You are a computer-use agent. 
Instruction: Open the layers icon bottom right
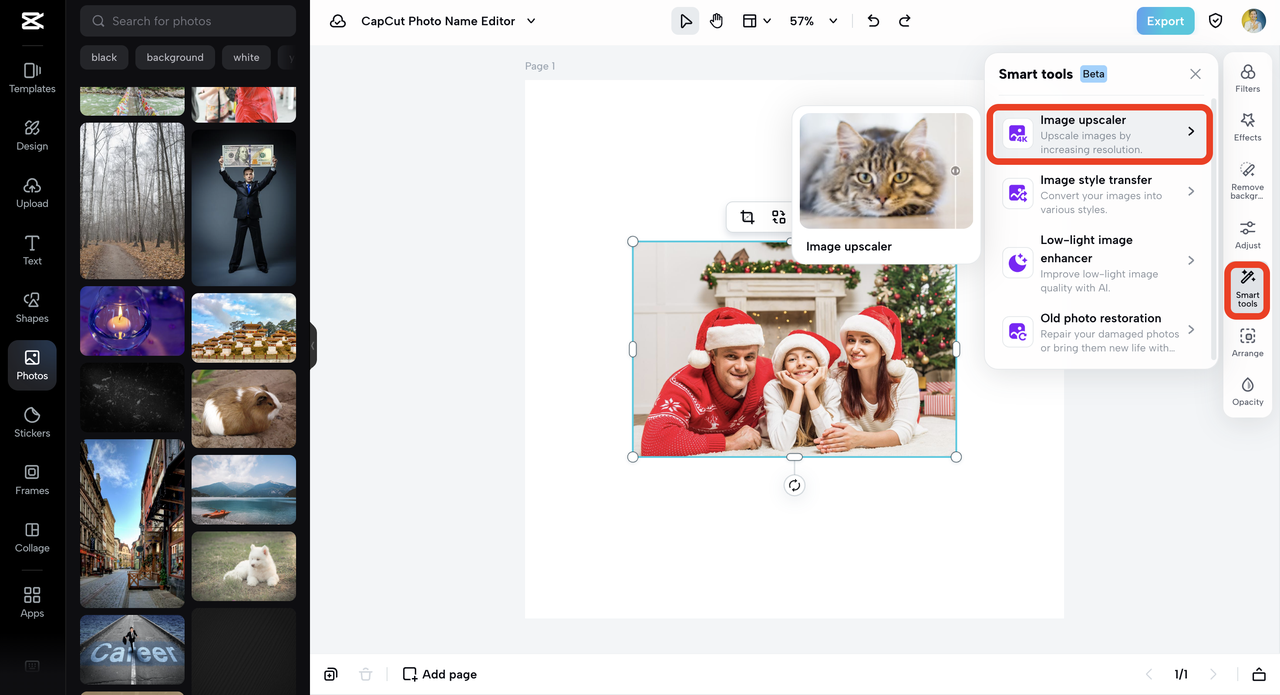point(1259,674)
